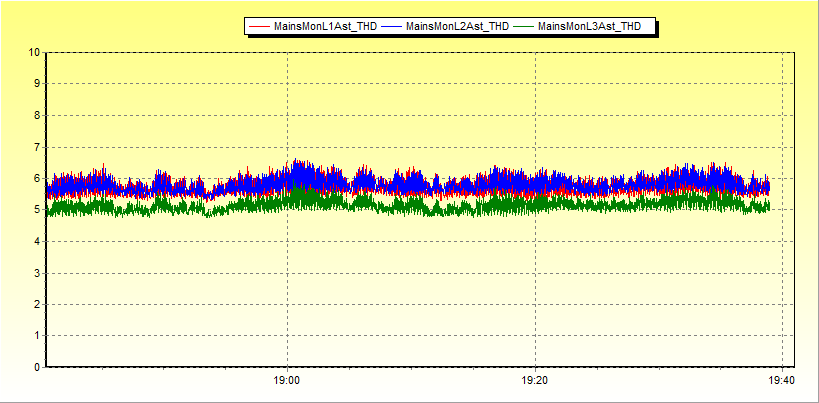Click the green line sample in the legend
The height and width of the screenshot is (403, 819).
524,27
